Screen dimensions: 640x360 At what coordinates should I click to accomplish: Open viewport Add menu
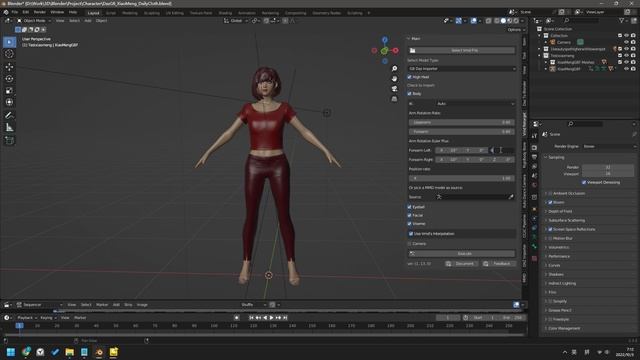click(x=88, y=20)
